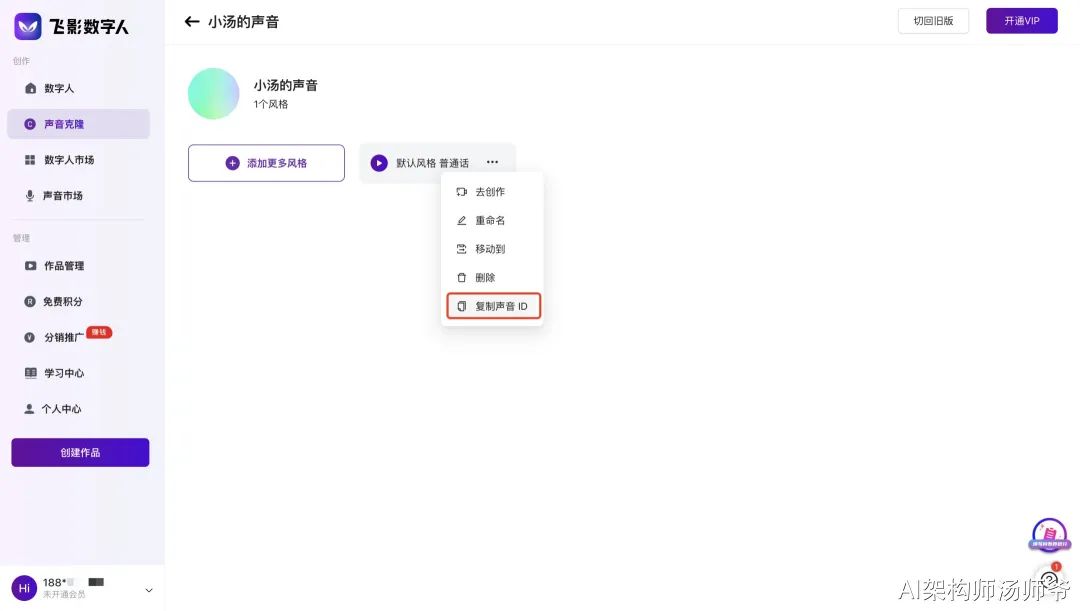Open 分销推广 in the sidebar

tap(63, 337)
